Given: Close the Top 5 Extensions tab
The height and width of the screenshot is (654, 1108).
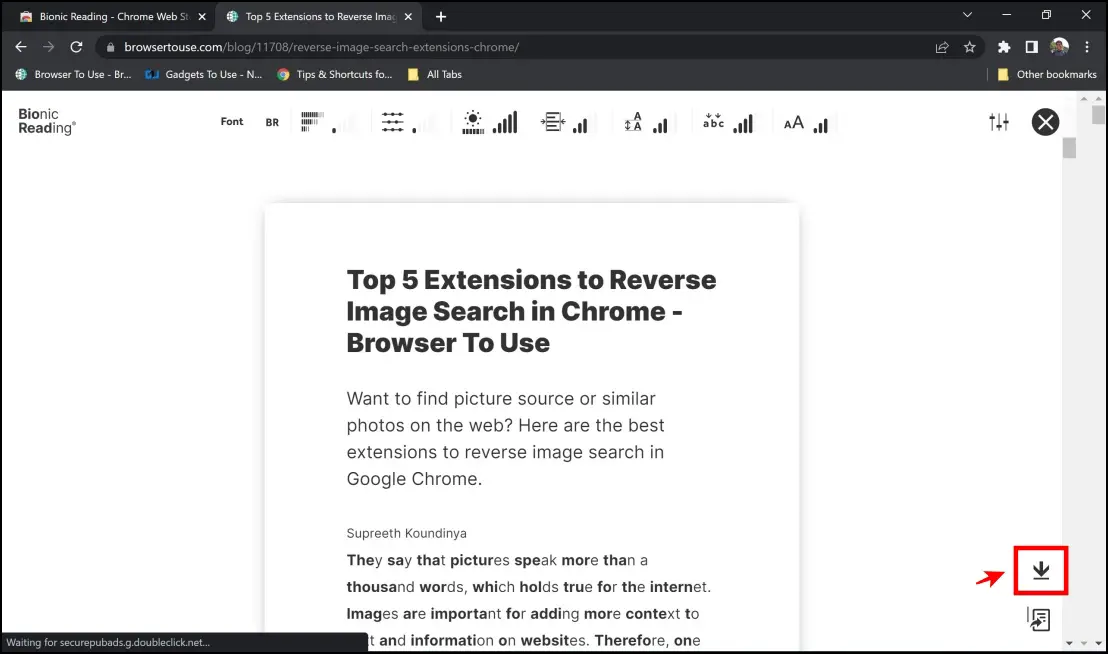Looking at the screenshot, I should click(408, 16).
